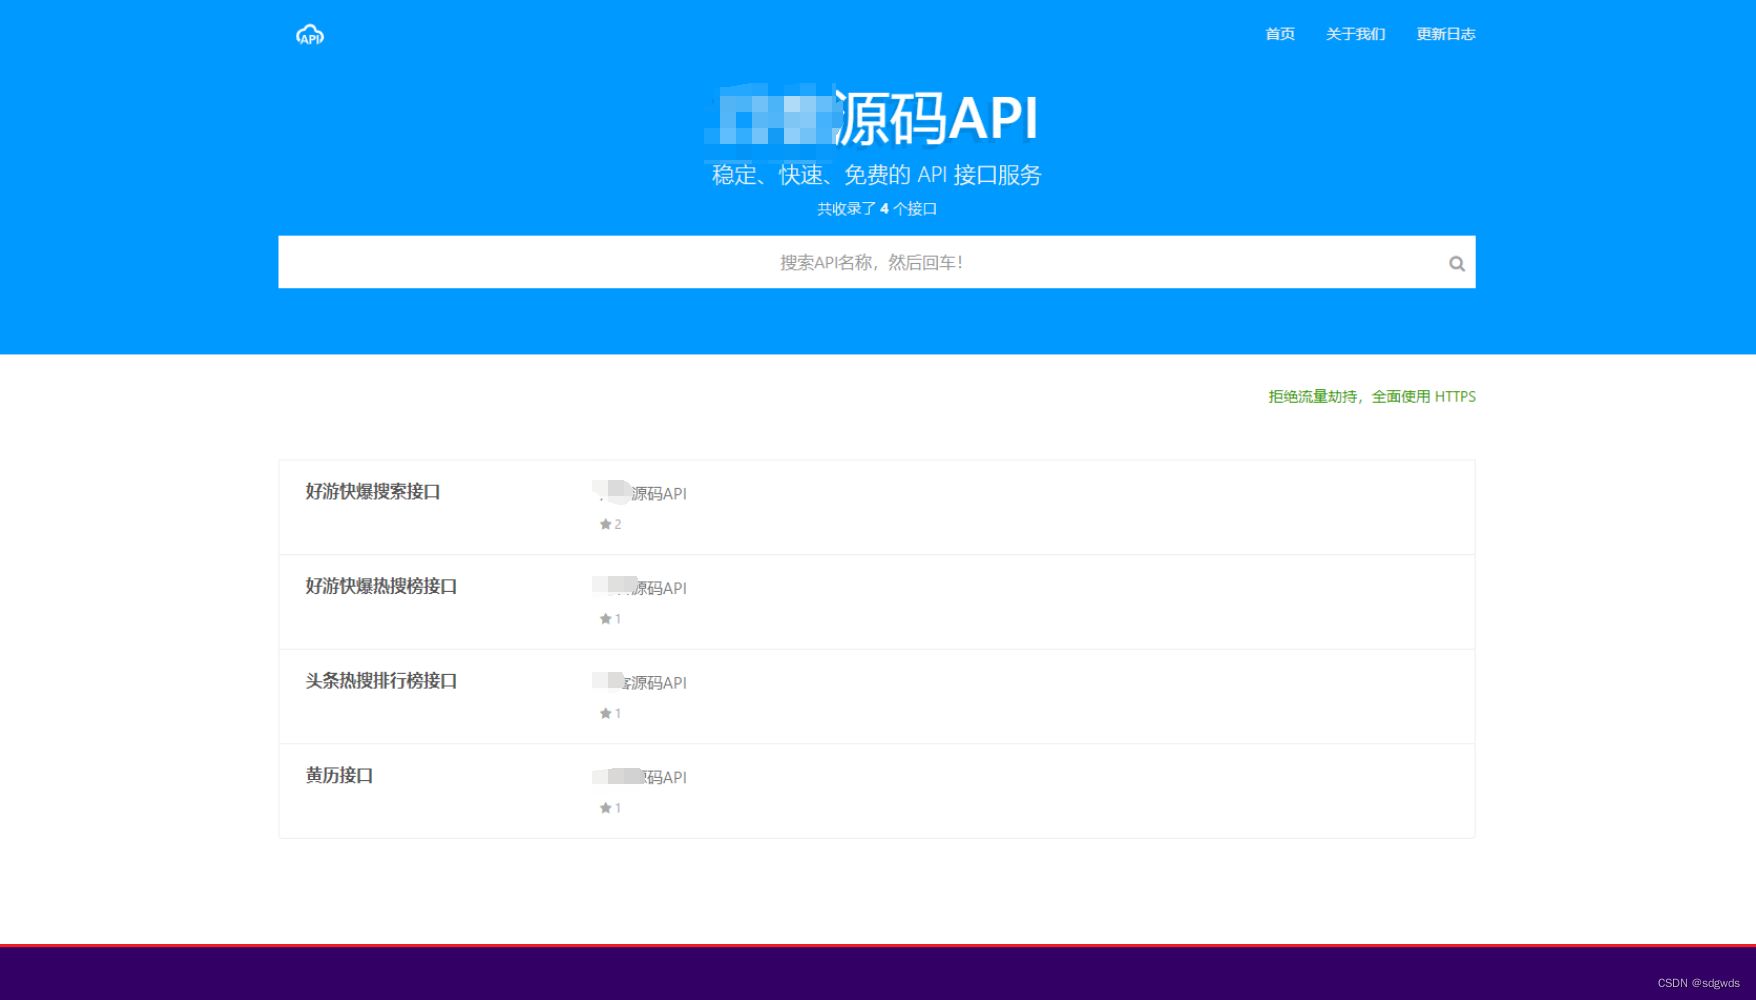The height and width of the screenshot is (1000, 1756).
Task: Click the subtitle 稳定、快速、免费的 API 接口服务
Action: pos(876,175)
